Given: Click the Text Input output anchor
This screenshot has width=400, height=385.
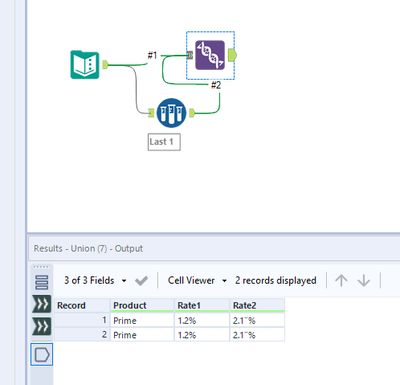Looking at the screenshot, I should click(105, 65).
